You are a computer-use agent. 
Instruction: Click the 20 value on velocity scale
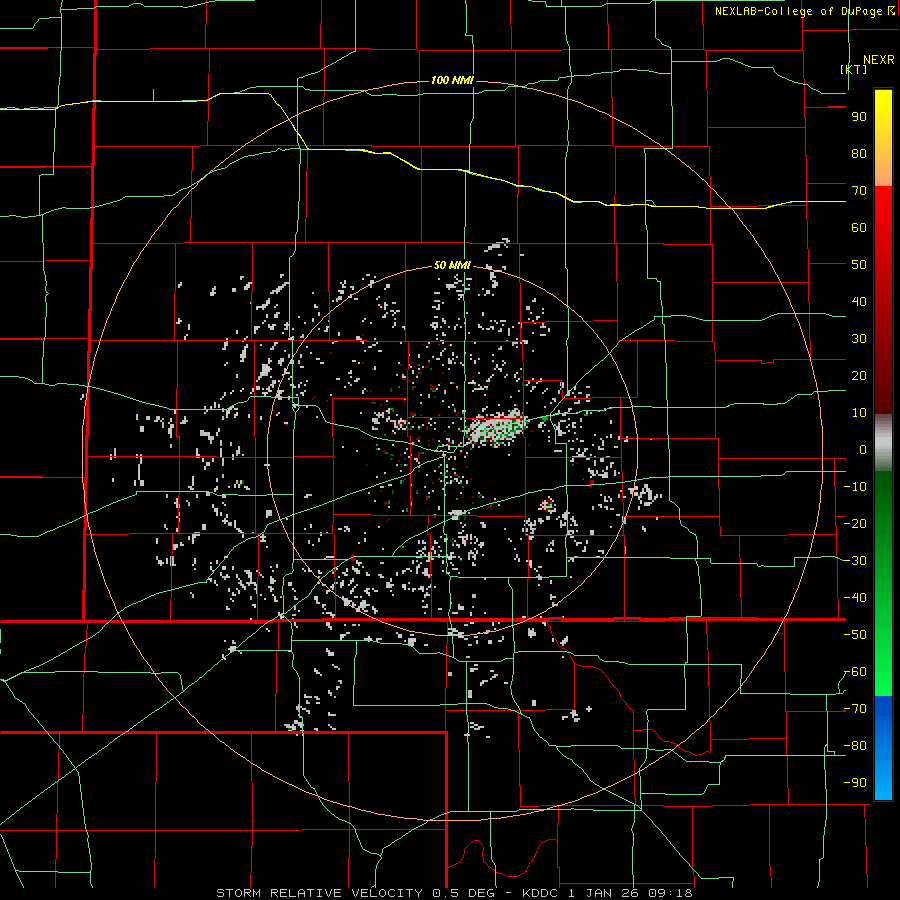click(x=859, y=375)
